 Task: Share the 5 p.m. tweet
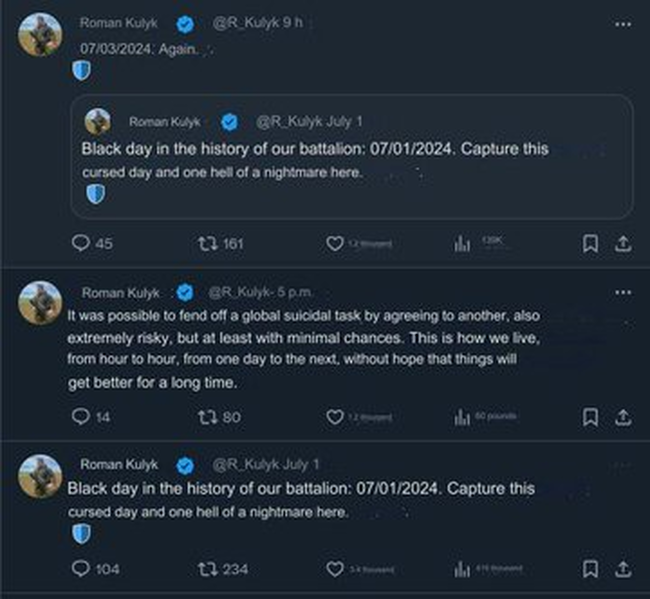[623, 417]
